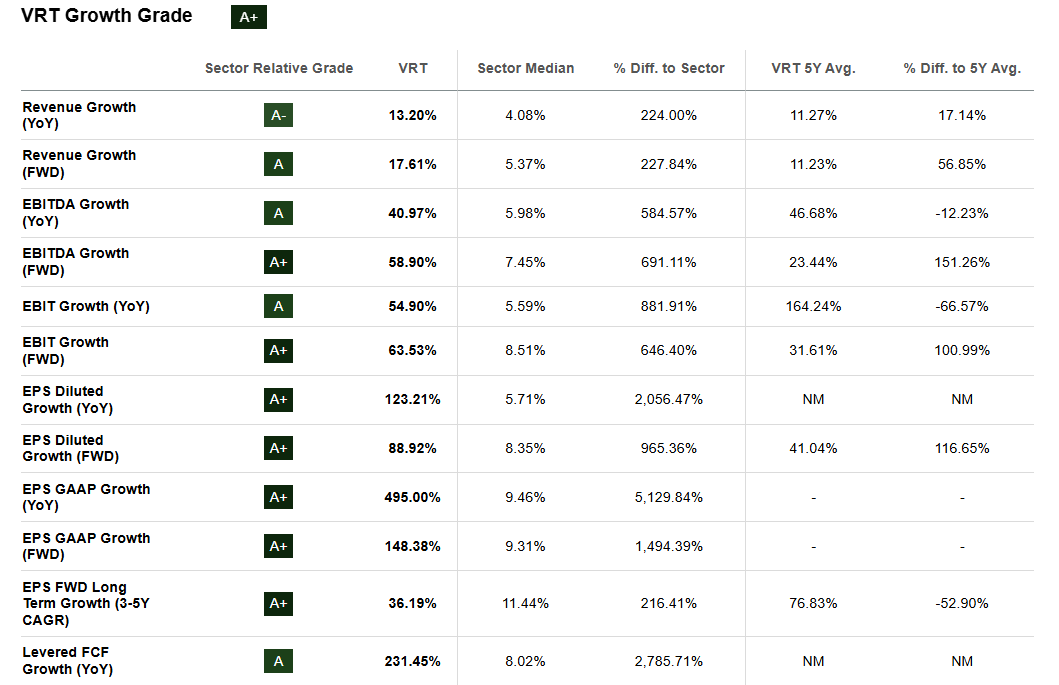Select the A grade badge for EBITDA Growth (YoY)
Viewport: 1059px width, 685px height.
278,213
